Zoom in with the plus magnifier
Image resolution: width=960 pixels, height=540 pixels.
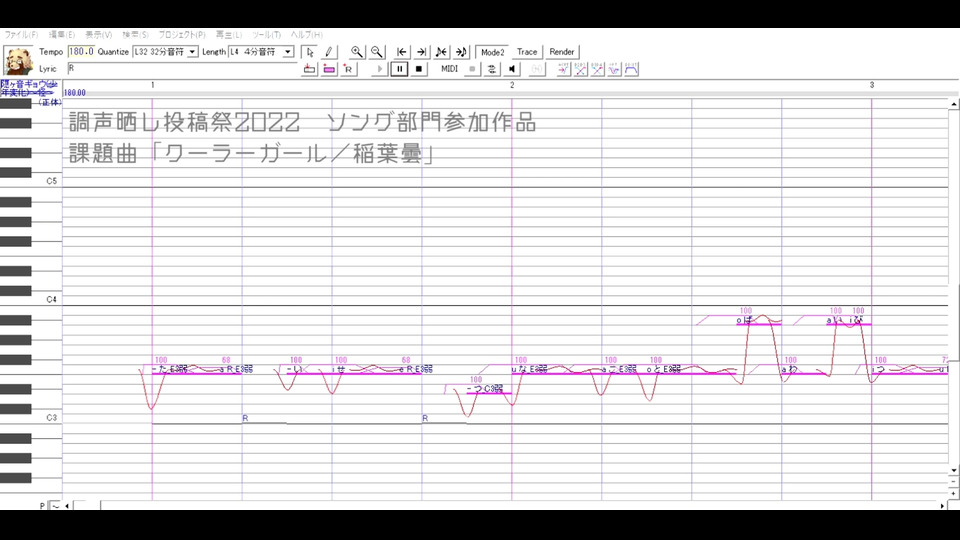[x=356, y=52]
